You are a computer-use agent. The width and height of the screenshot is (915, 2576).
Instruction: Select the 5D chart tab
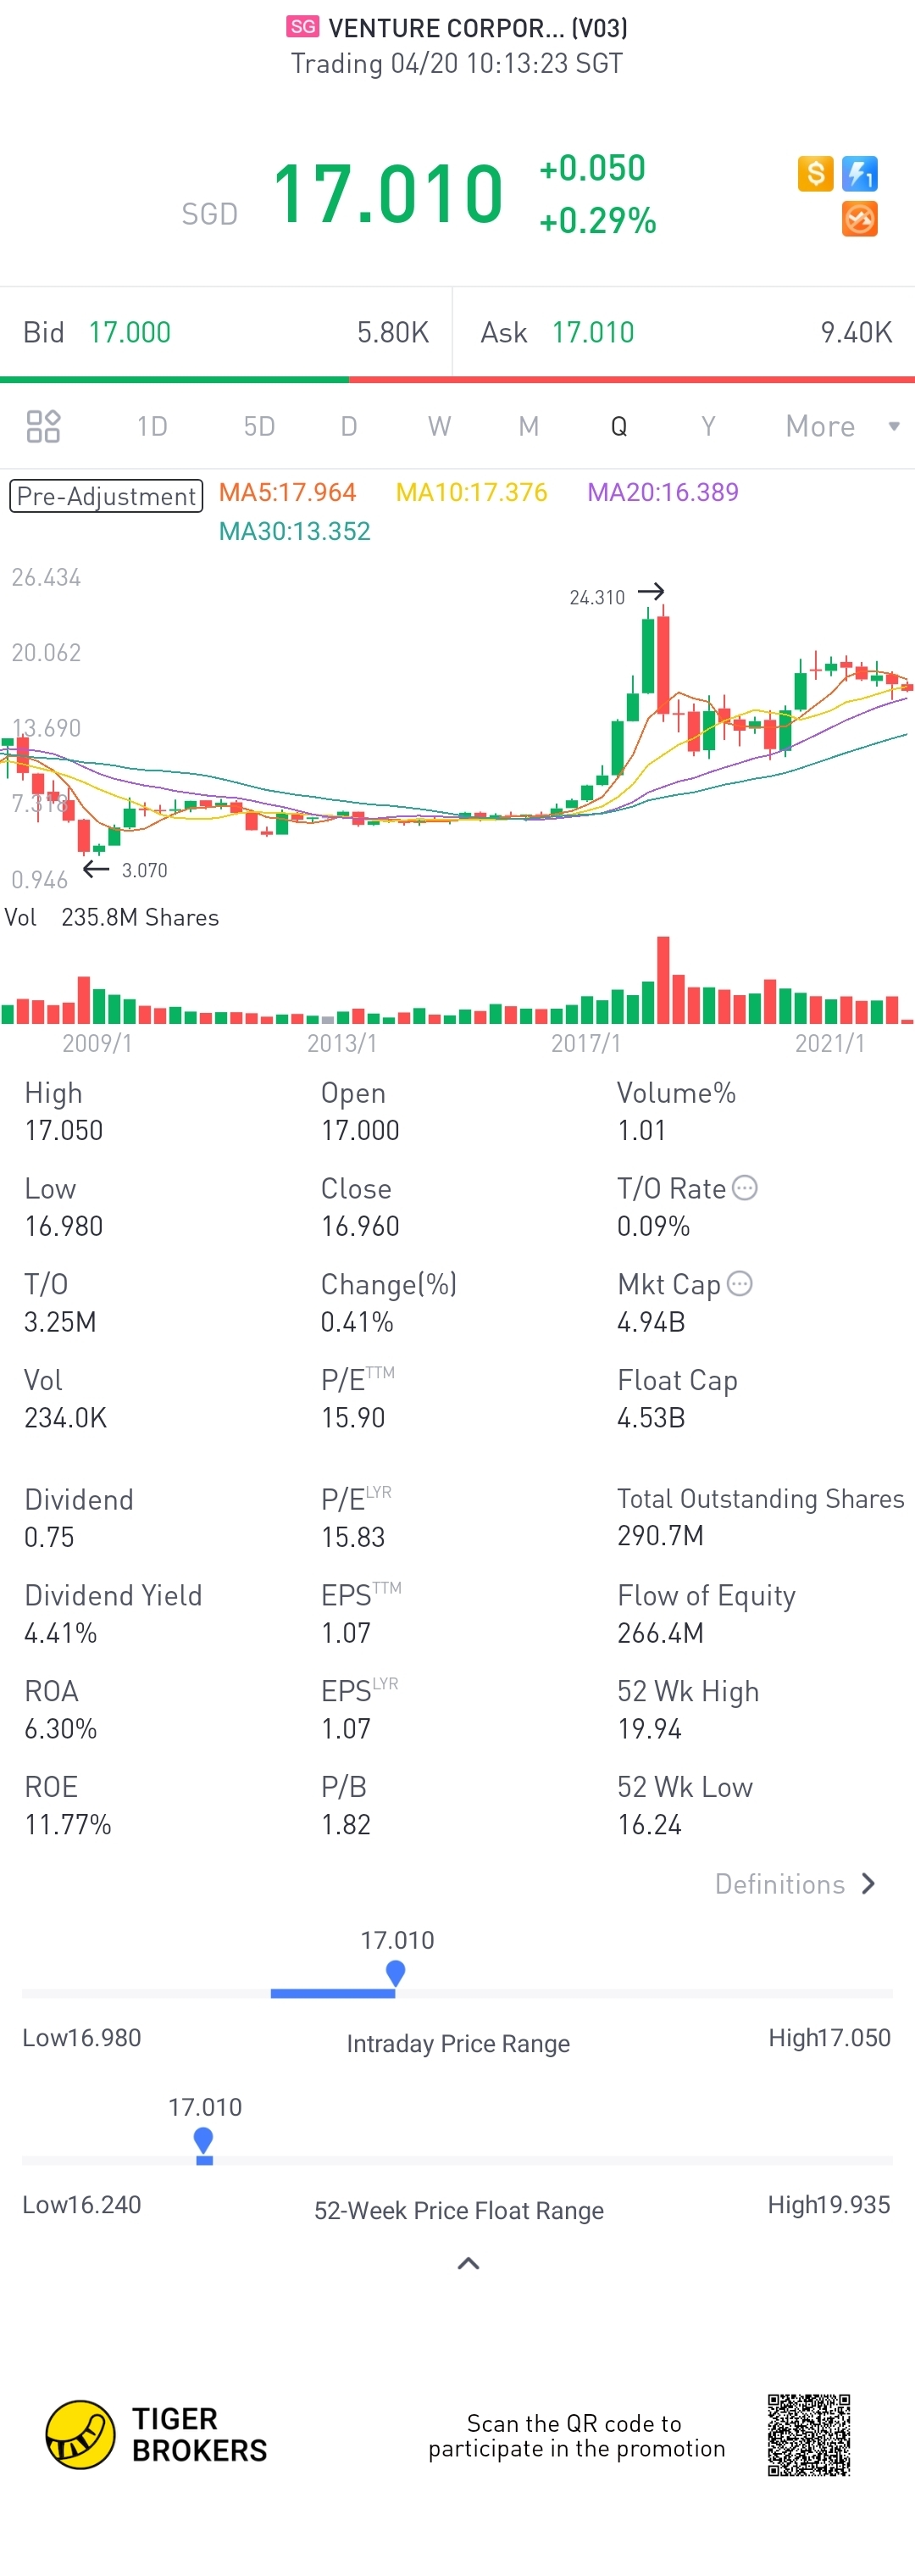[259, 426]
